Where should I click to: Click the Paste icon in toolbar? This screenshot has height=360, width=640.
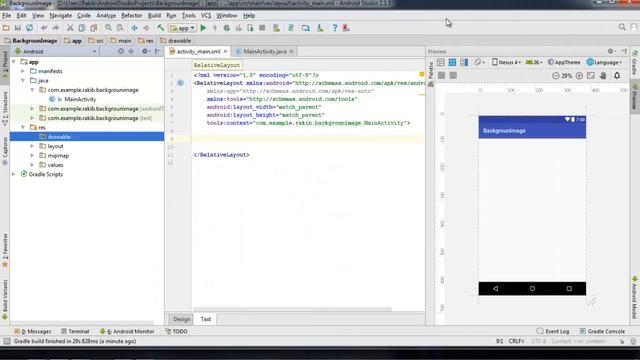tap(93, 28)
